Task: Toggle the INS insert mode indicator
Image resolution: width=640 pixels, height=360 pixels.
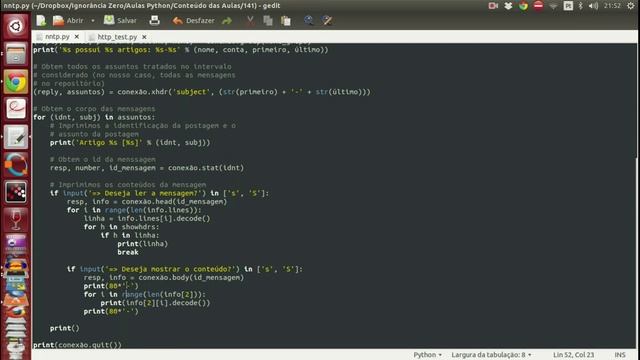Action: [620, 355]
